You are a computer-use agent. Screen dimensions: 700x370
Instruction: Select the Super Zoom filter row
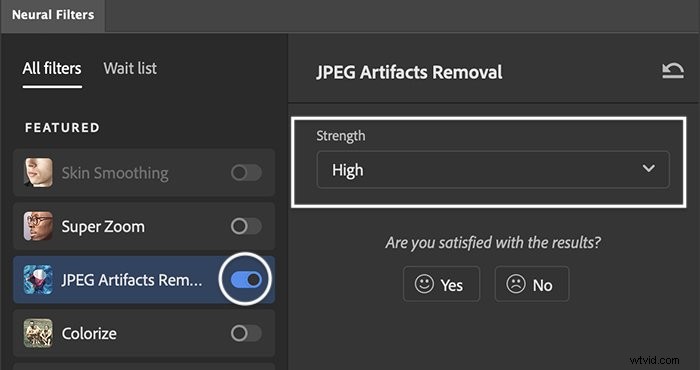point(144,226)
